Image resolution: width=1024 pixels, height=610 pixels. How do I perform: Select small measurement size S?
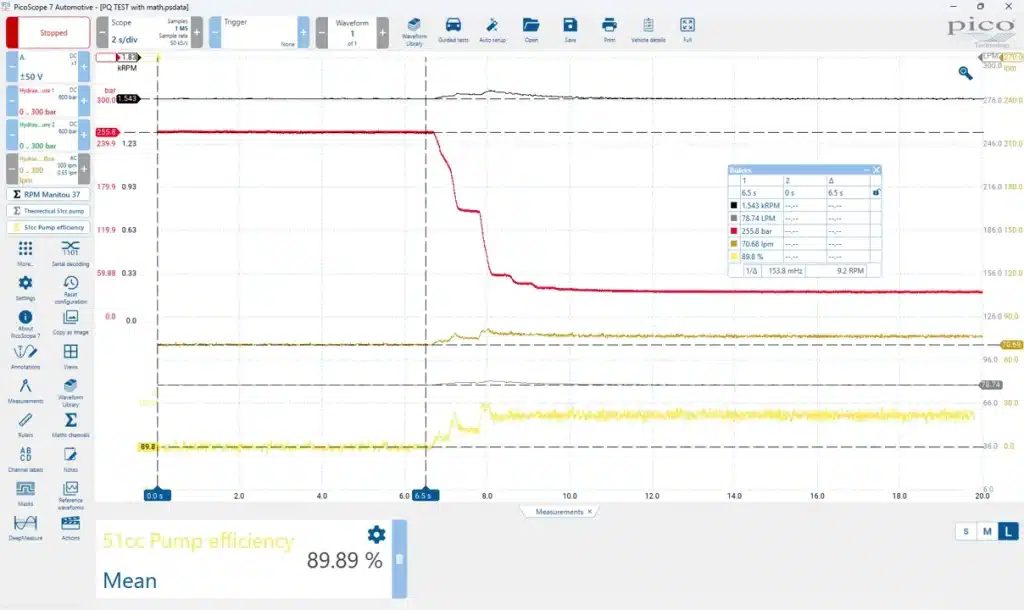(965, 532)
